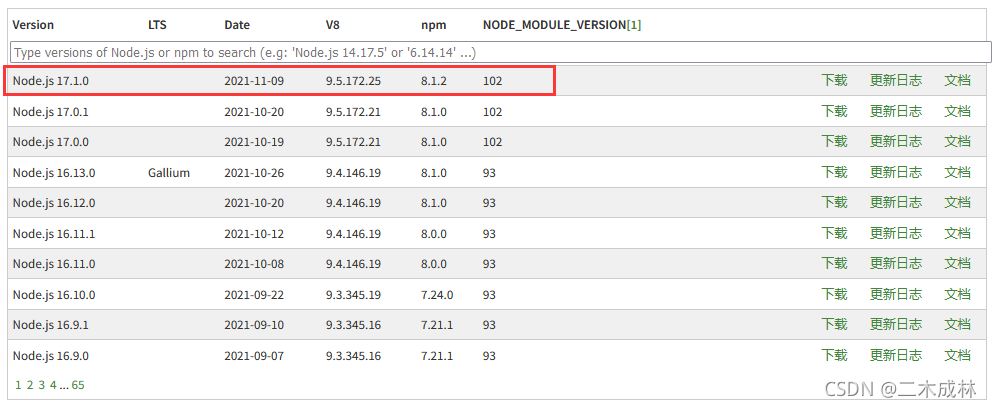Select the 'Gallium' LTS cell
992x407 pixels.
click(169, 172)
